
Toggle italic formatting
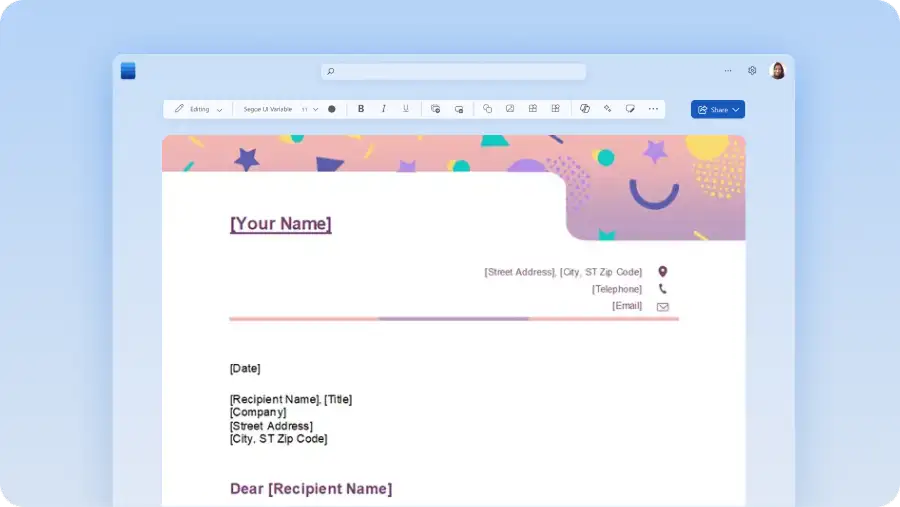[383, 109]
